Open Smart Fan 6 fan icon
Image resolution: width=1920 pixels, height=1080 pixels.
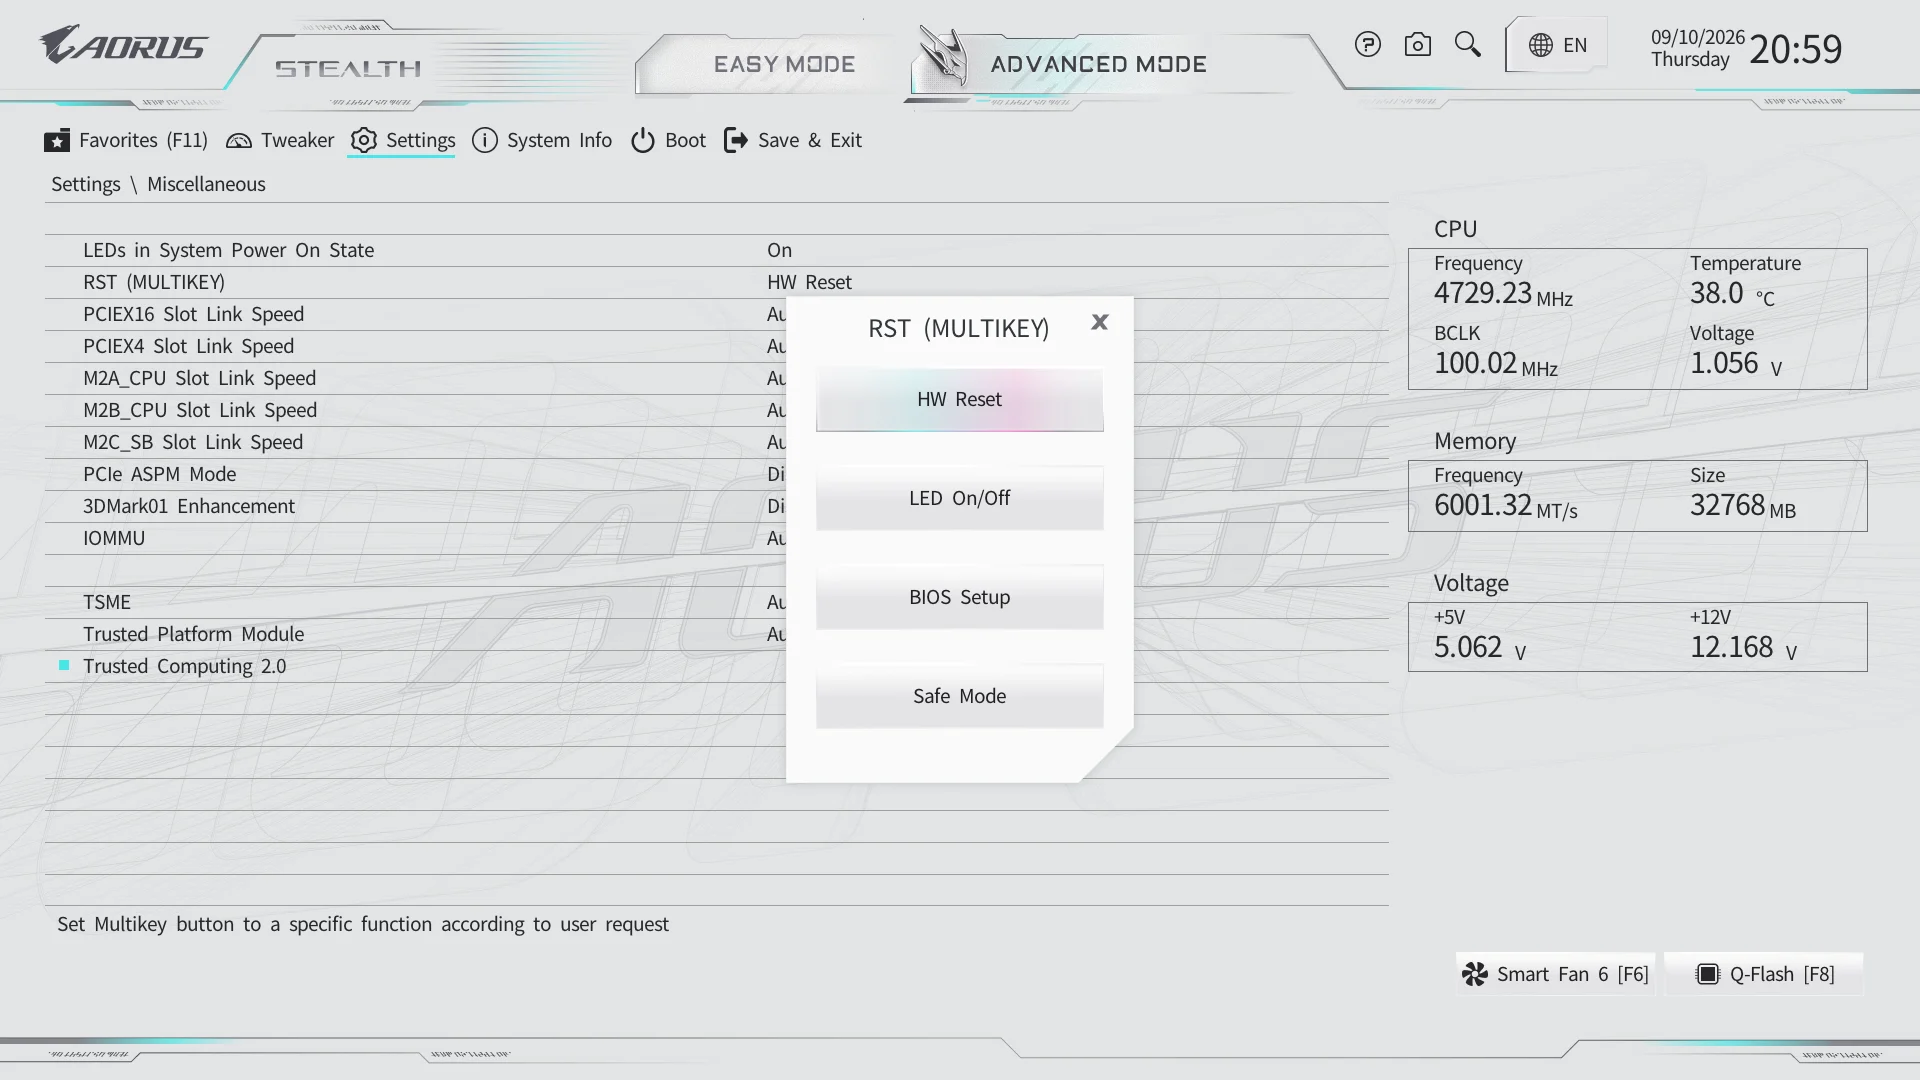[1475, 974]
